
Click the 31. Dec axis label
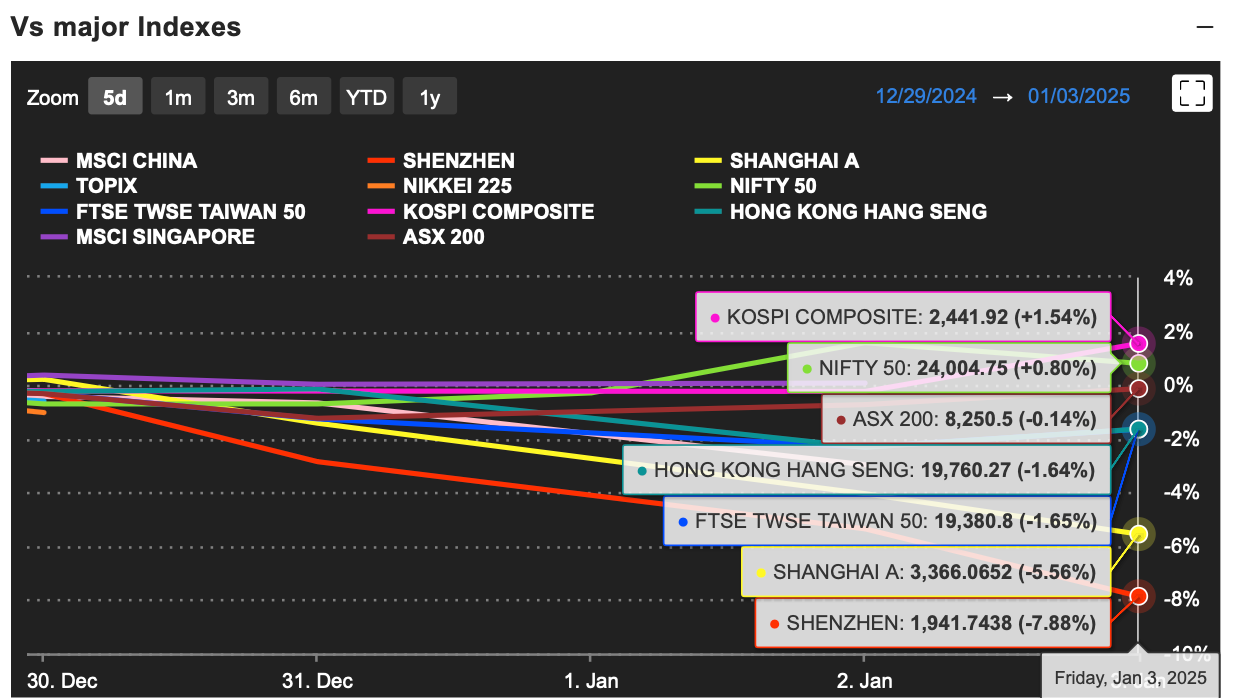316,680
